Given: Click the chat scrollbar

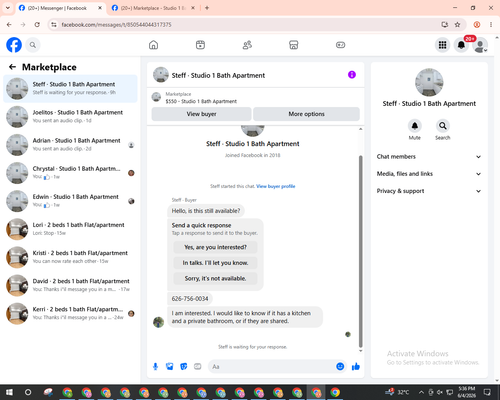Looking at the screenshot, I should click(360, 252).
